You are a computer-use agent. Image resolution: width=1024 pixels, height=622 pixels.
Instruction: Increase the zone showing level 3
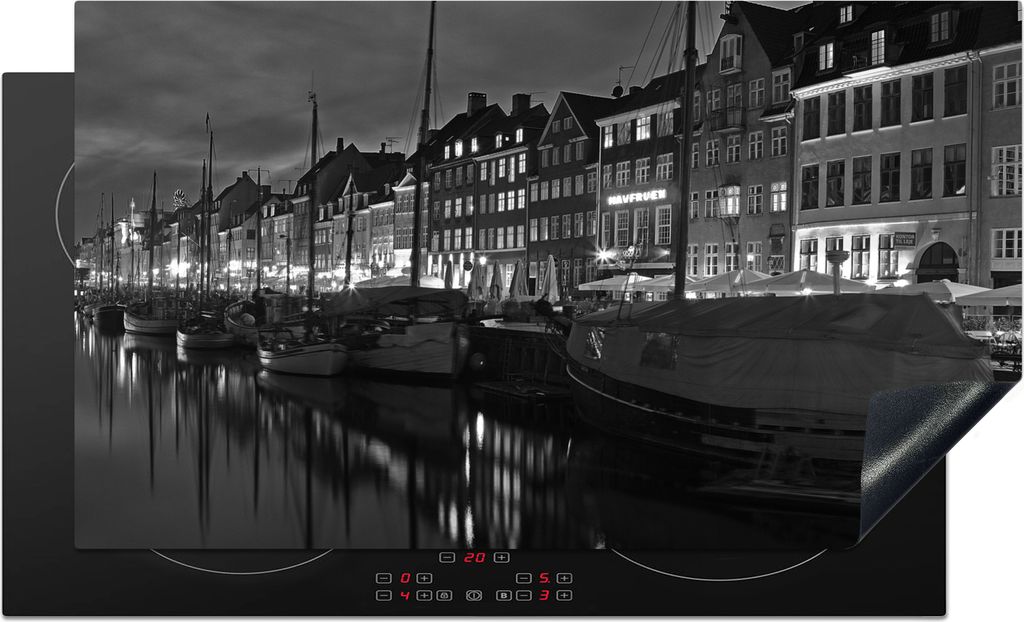pos(564,595)
